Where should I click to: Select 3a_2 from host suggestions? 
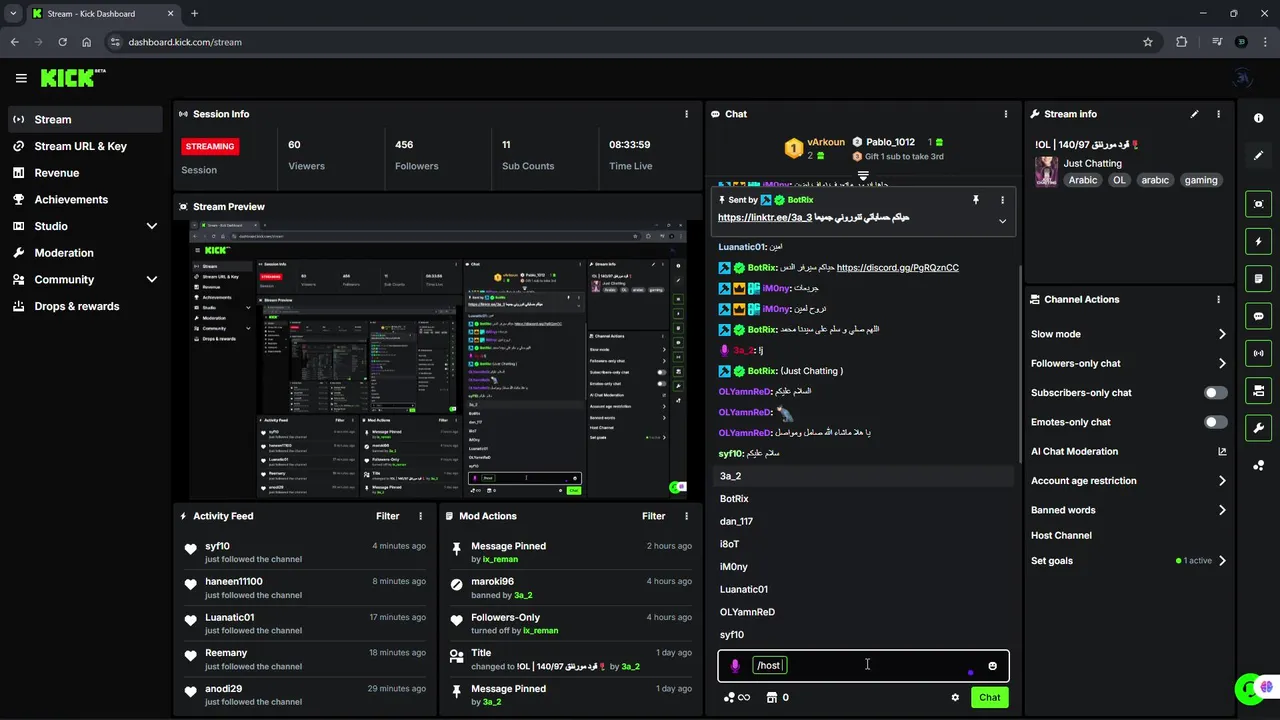pyautogui.click(x=863, y=476)
